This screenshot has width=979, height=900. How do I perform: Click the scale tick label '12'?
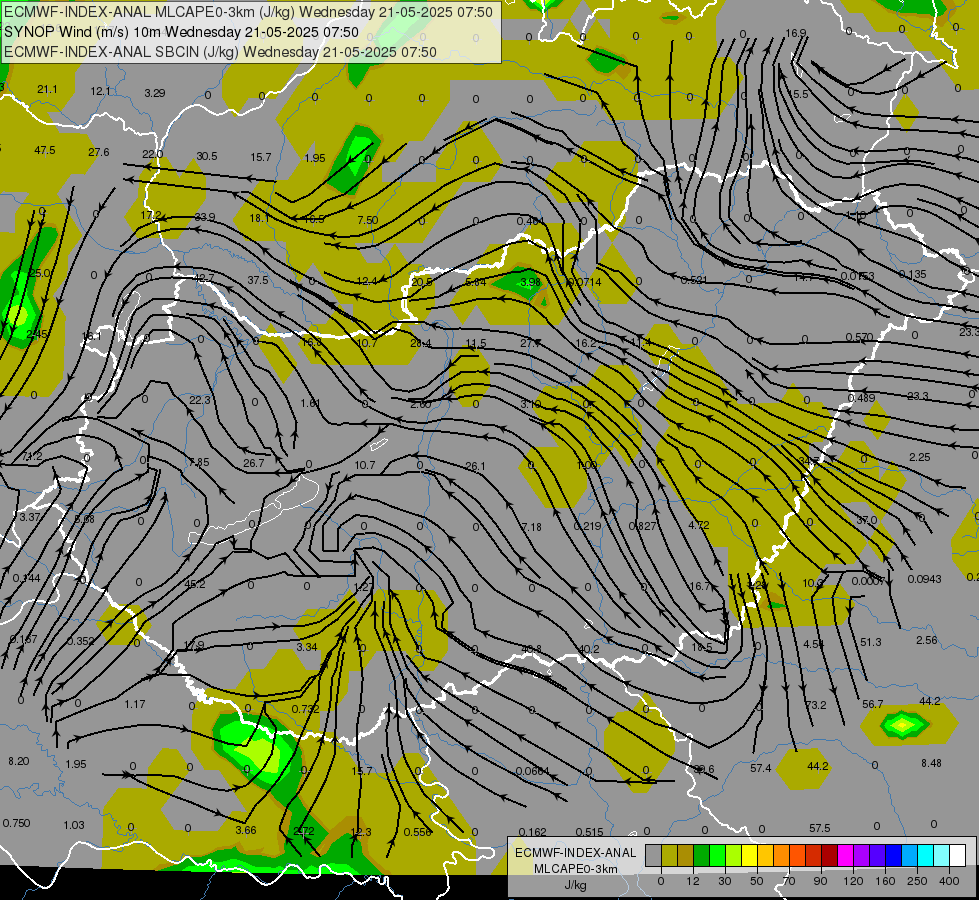(x=693, y=881)
